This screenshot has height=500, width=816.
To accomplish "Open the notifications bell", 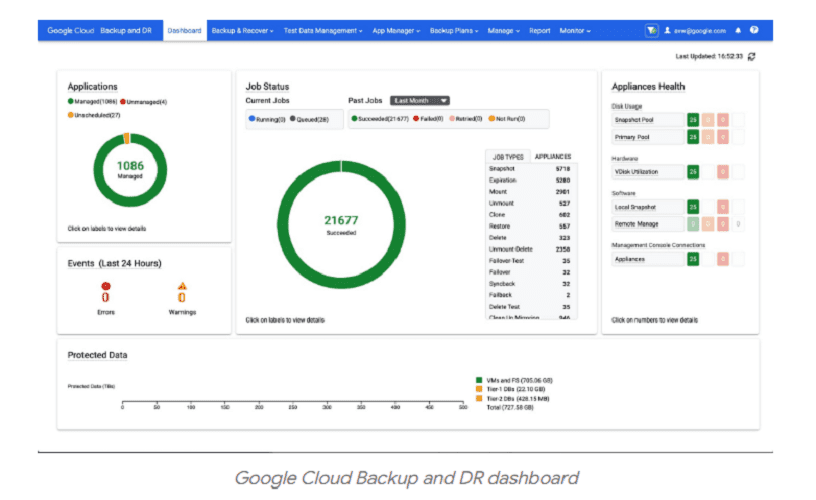I will click(738, 30).
